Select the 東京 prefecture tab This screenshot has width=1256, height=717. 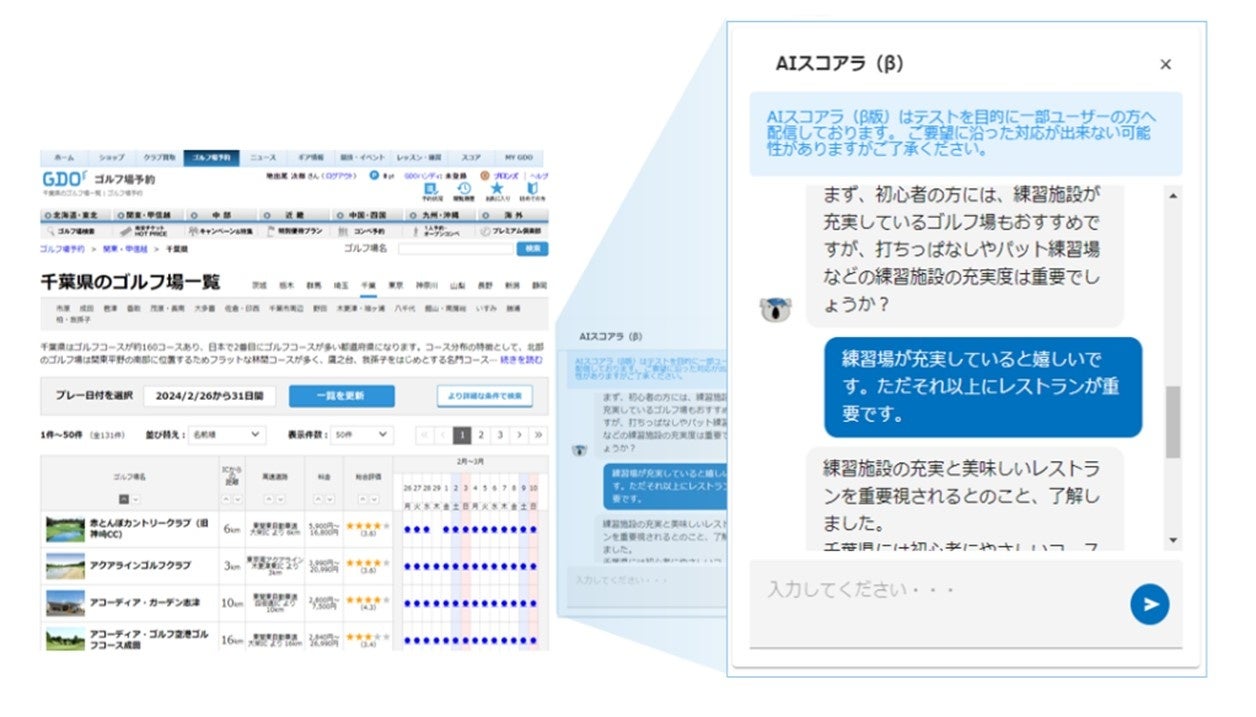(x=396, y=285)
